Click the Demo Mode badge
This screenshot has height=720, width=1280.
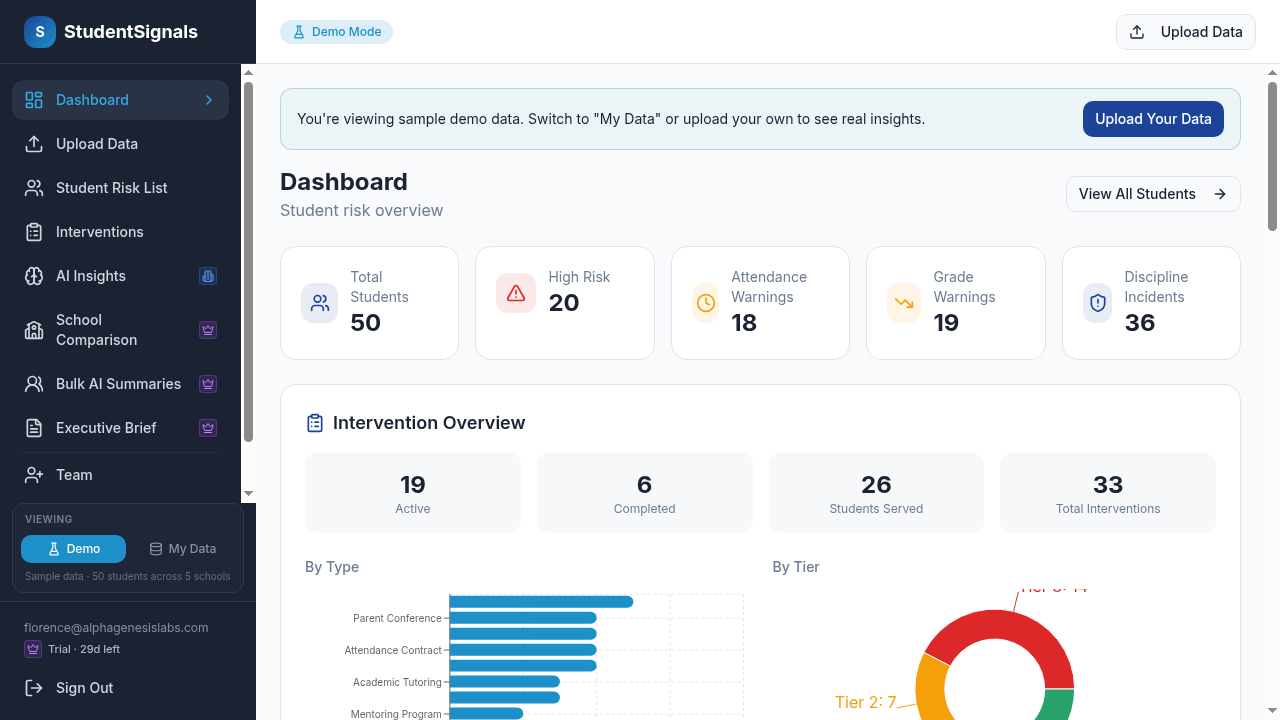tap(336, 32)
